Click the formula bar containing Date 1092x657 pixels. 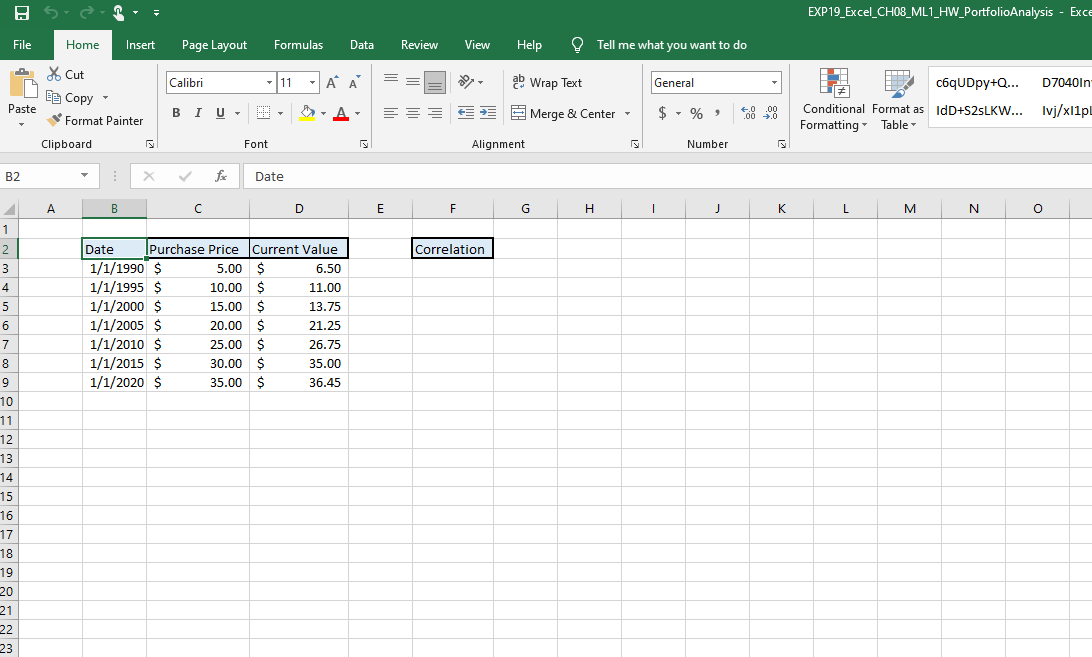tap(666, 176)
